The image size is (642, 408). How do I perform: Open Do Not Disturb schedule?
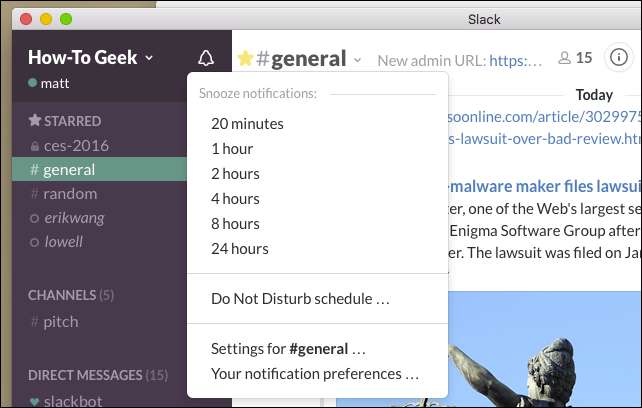pos(300,299)
